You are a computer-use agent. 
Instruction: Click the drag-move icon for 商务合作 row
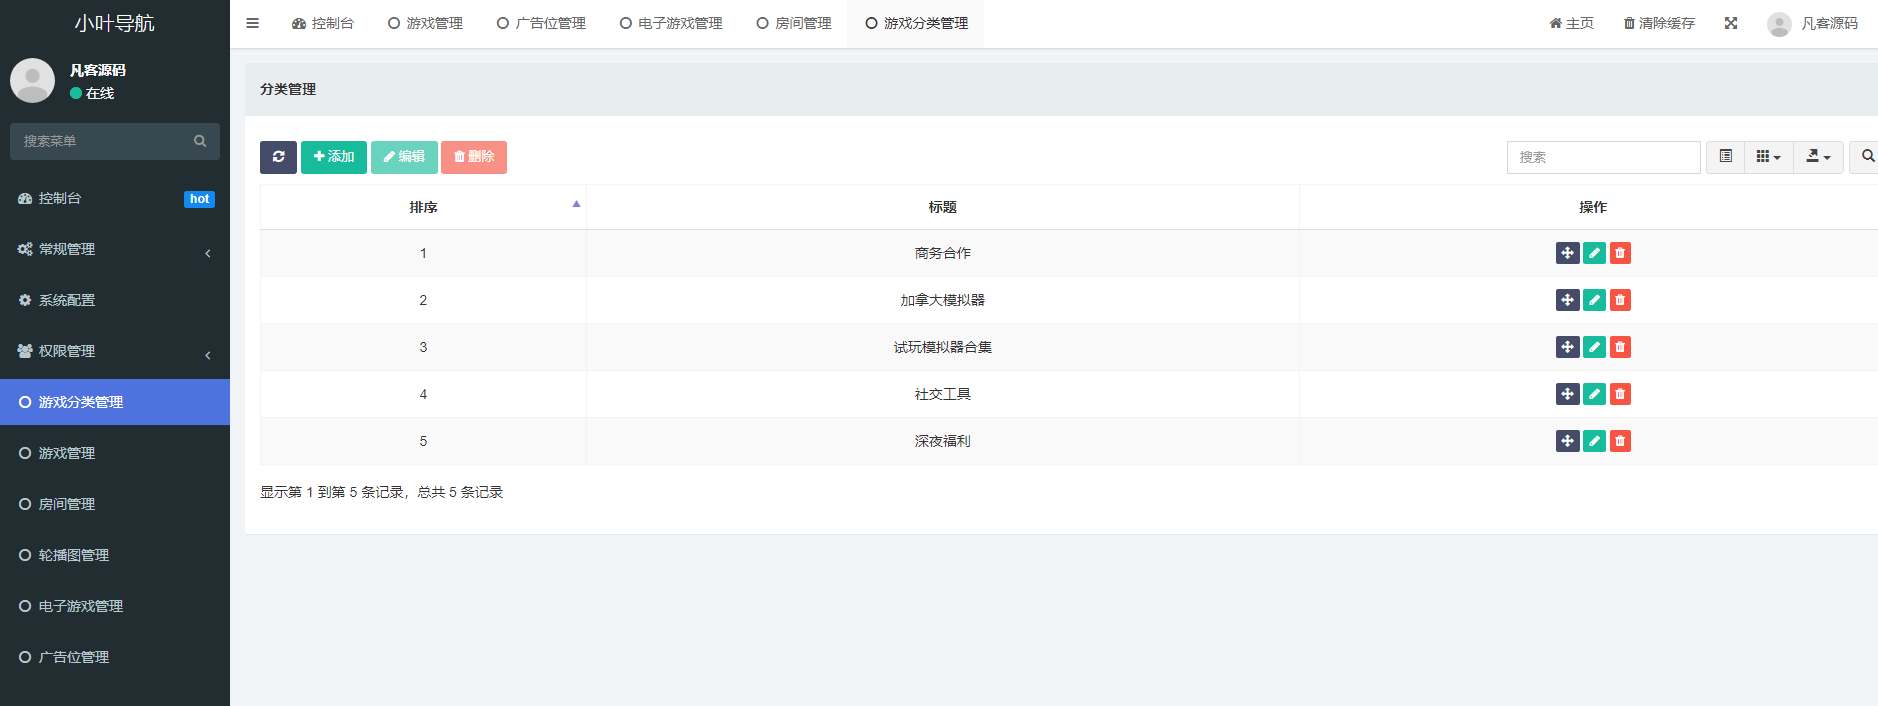point(1567,253)
